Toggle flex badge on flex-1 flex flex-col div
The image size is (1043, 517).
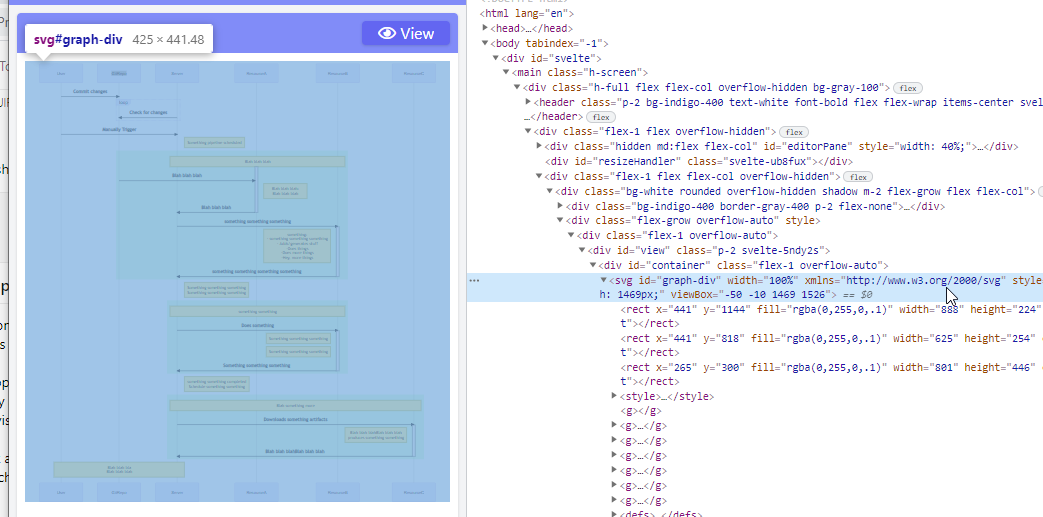click(x=858, y=176)
